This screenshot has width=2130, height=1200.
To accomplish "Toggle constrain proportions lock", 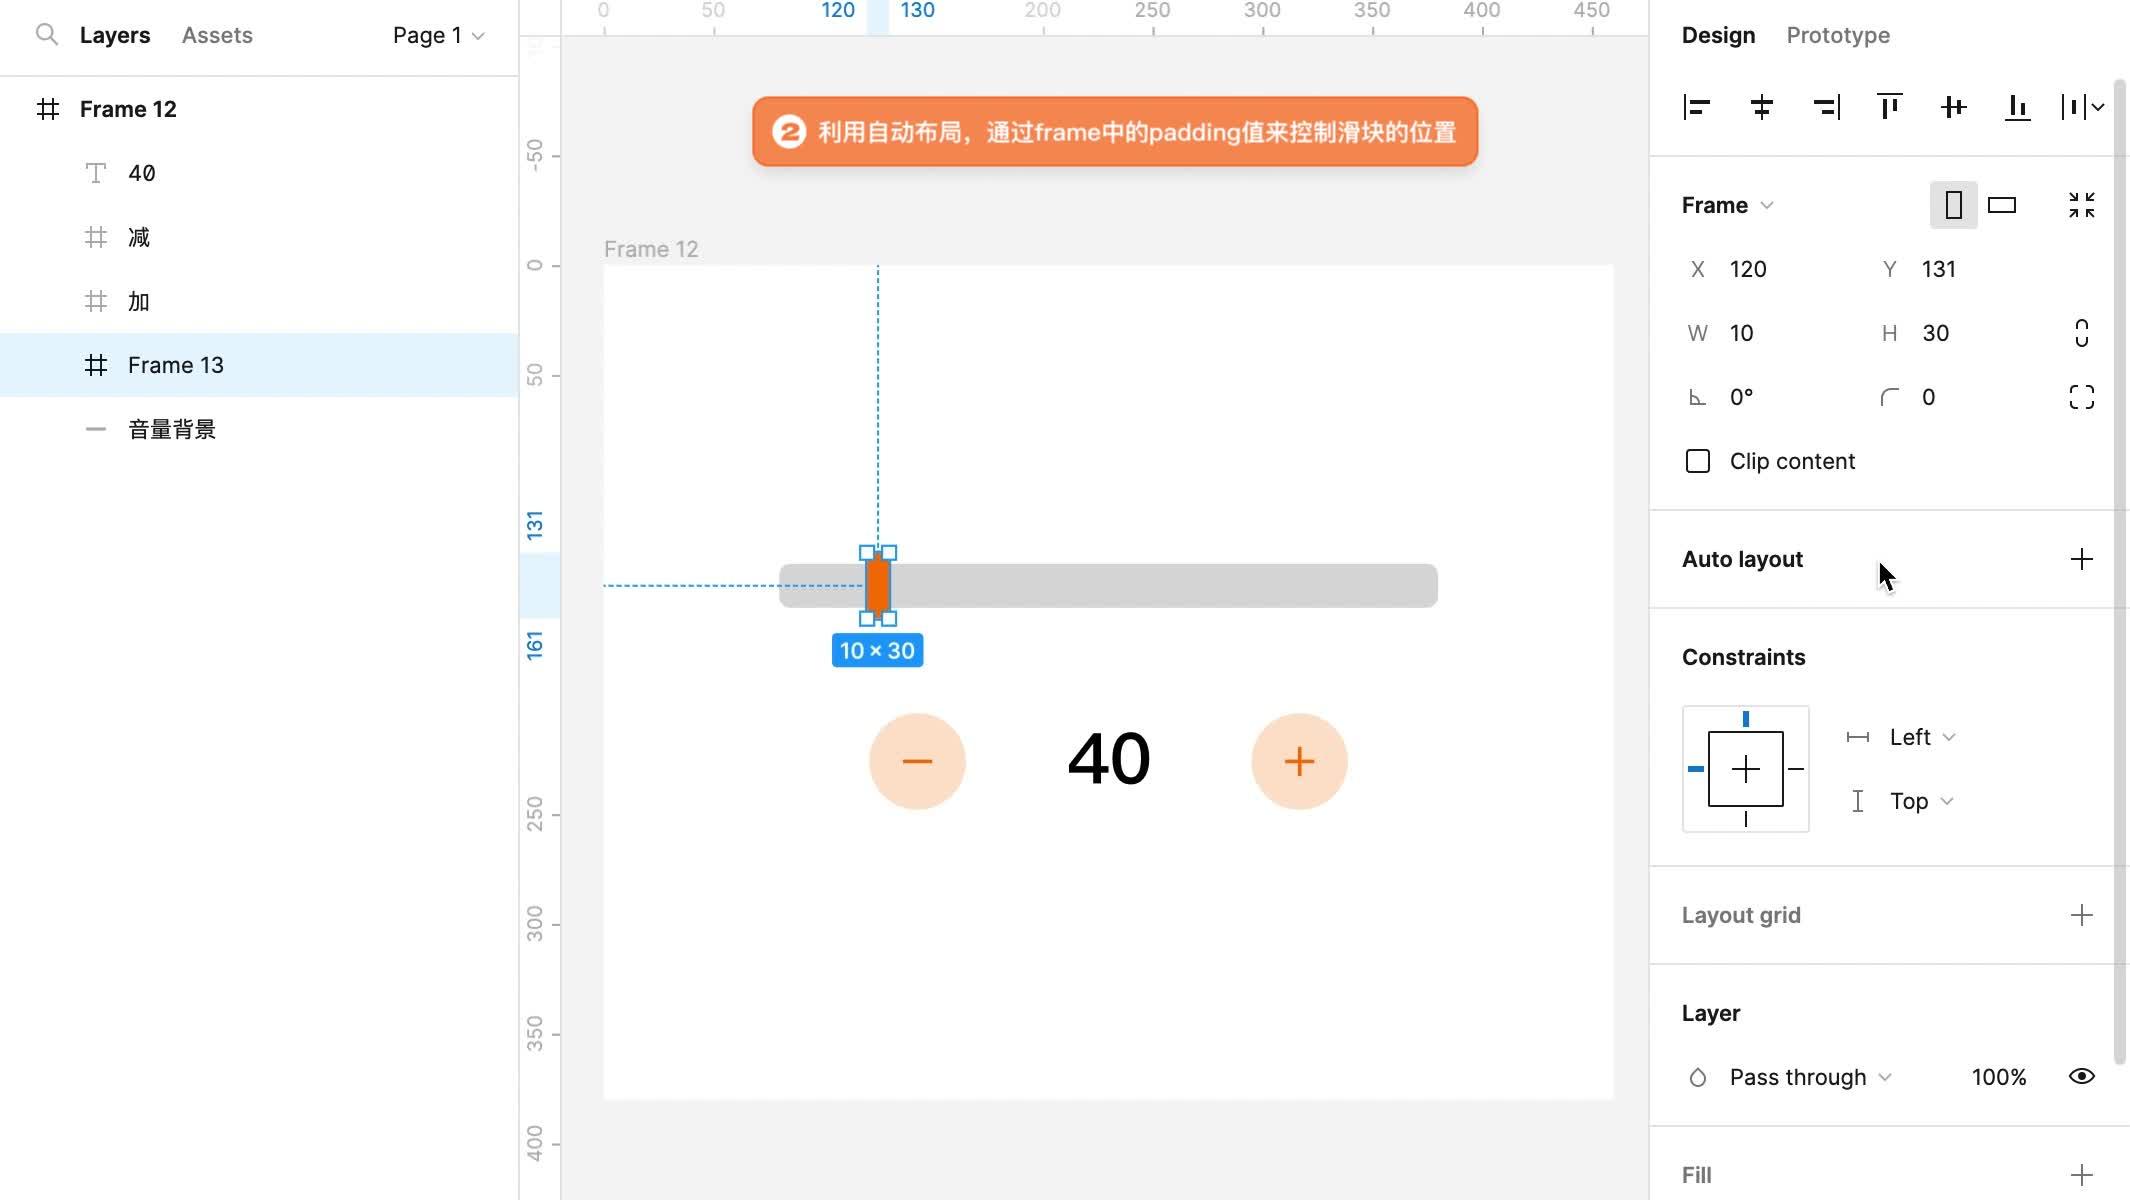I will (2081, 333).
